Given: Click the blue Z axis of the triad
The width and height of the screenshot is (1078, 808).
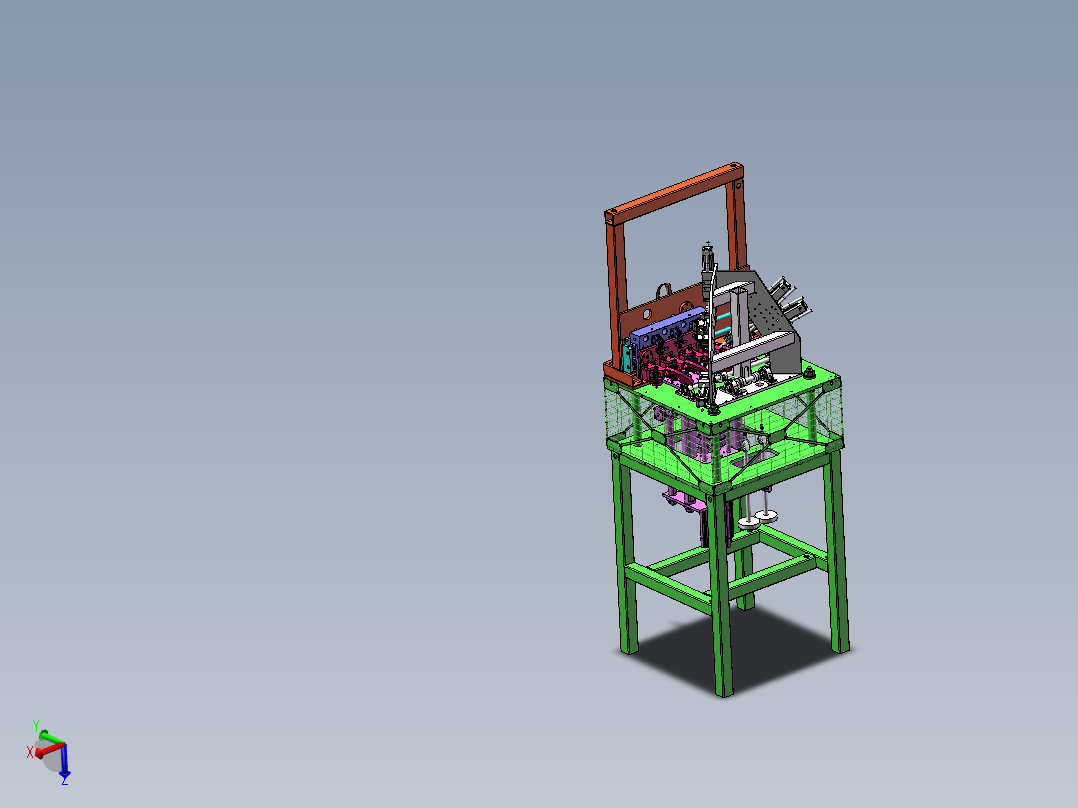Looking at the screenshot, I should (x=64, y=761).
